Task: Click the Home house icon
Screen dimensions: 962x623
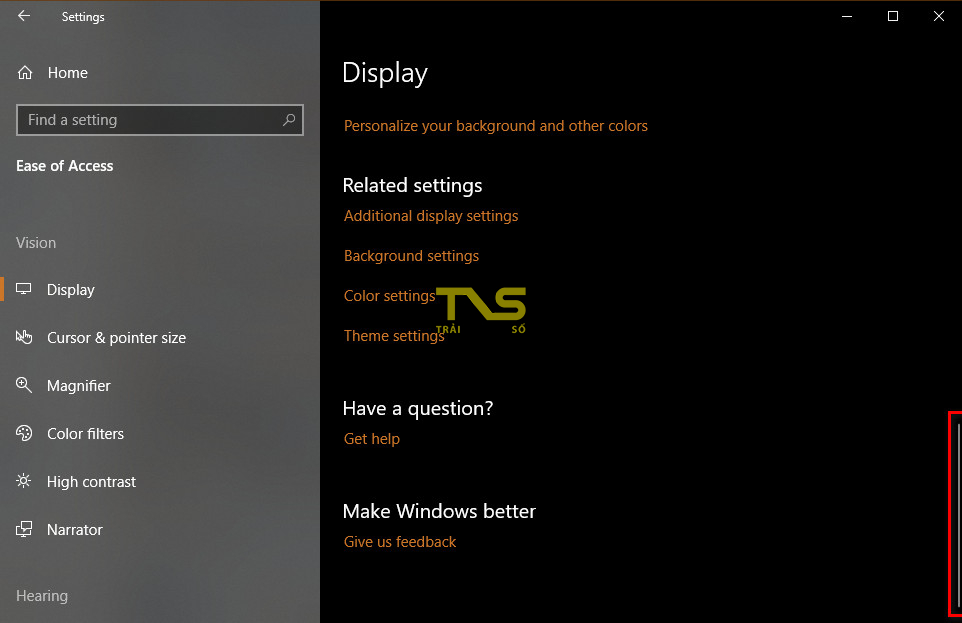Action: point(25,73)
